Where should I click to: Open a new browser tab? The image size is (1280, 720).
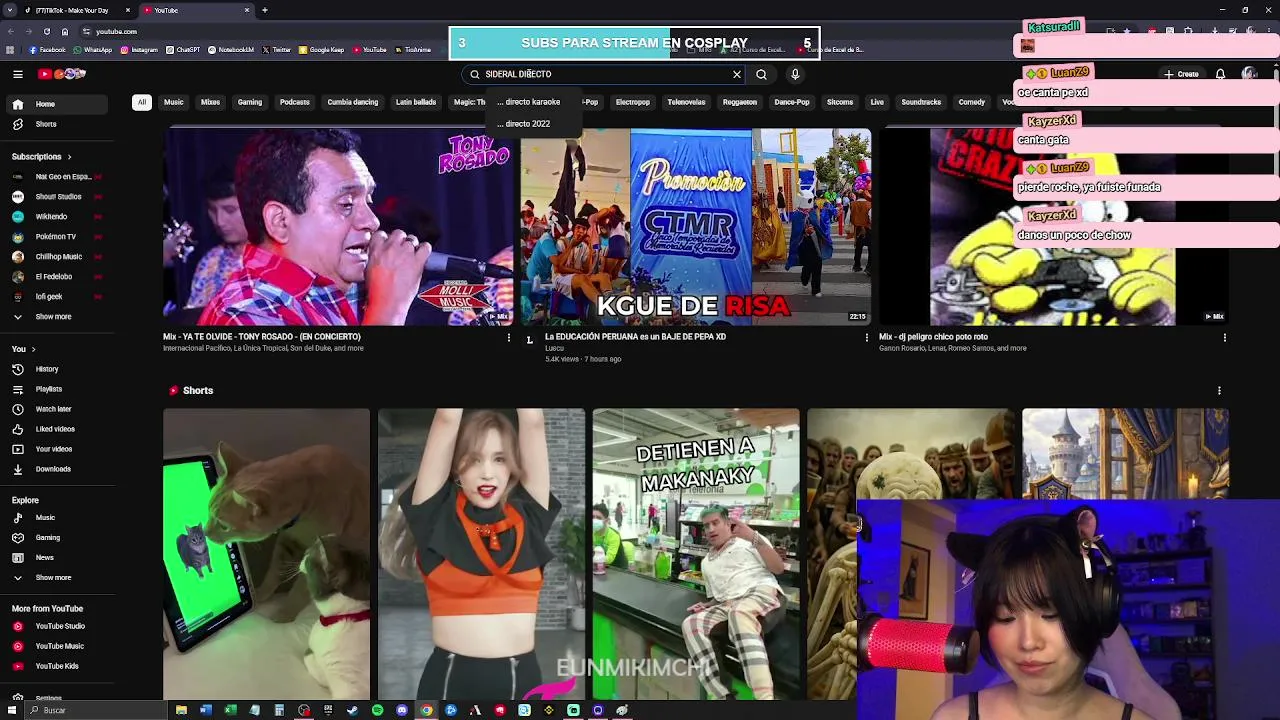click(x=265, y=10)
